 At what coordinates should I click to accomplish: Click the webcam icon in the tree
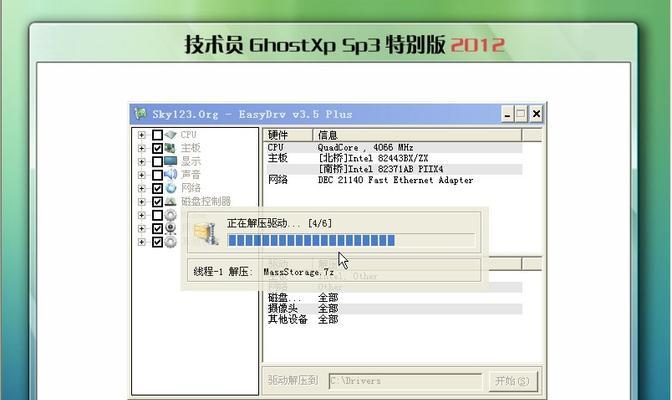click(171, 228)
